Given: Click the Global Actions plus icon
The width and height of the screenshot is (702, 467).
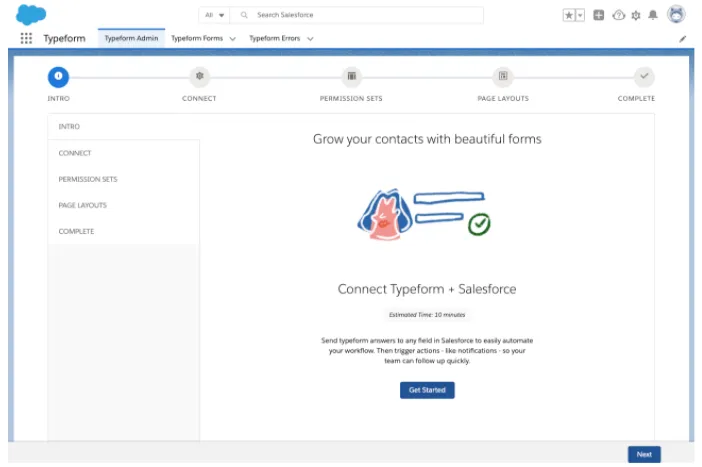Looking at the screenshot, I should [599, 15].
